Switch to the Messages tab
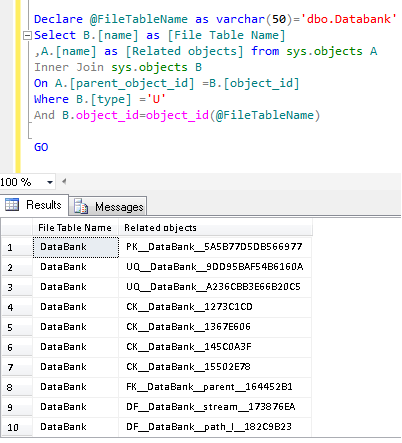 click(x=108, y=207)
